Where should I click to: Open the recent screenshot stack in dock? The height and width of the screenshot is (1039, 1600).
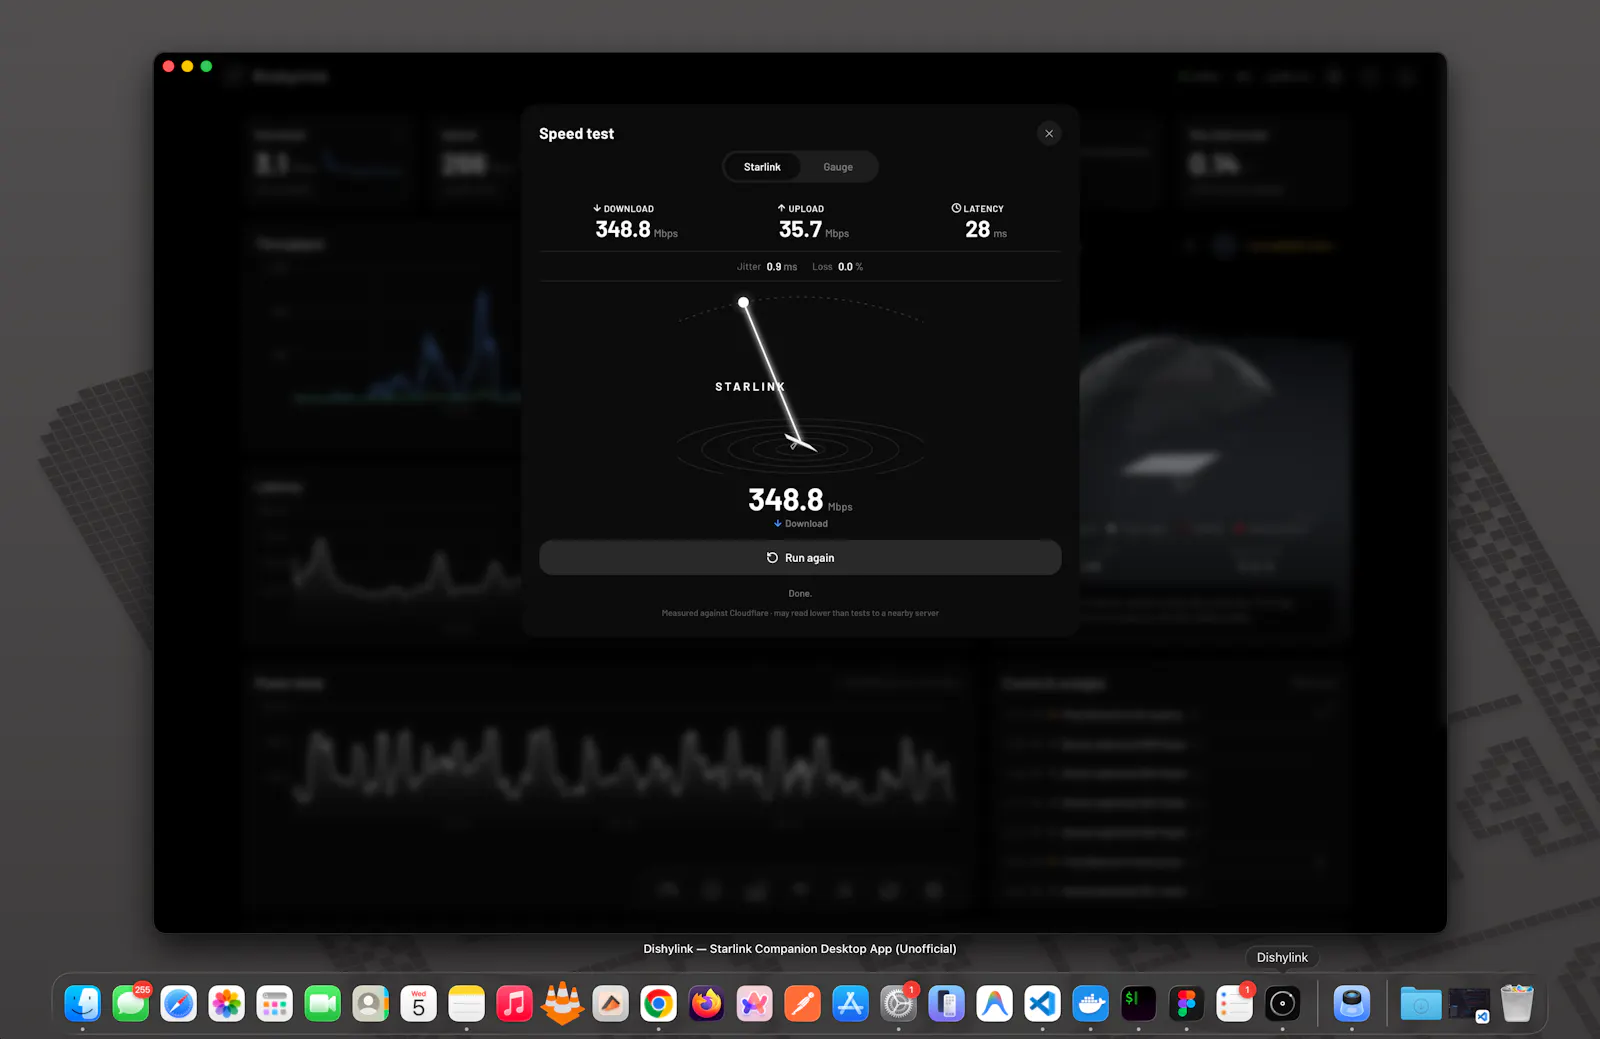click(x=1469, y=1004)
